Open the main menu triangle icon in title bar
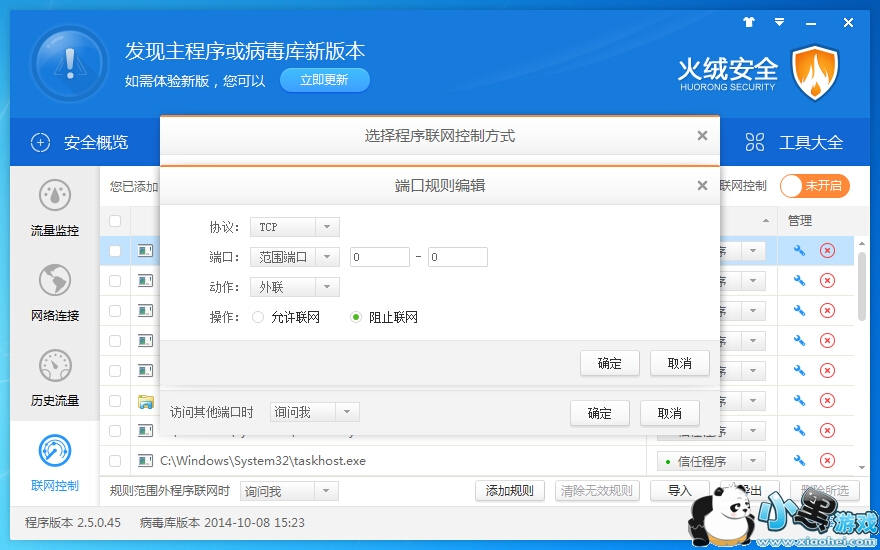This screenshot has height=550, width=880. coord(780,22)
